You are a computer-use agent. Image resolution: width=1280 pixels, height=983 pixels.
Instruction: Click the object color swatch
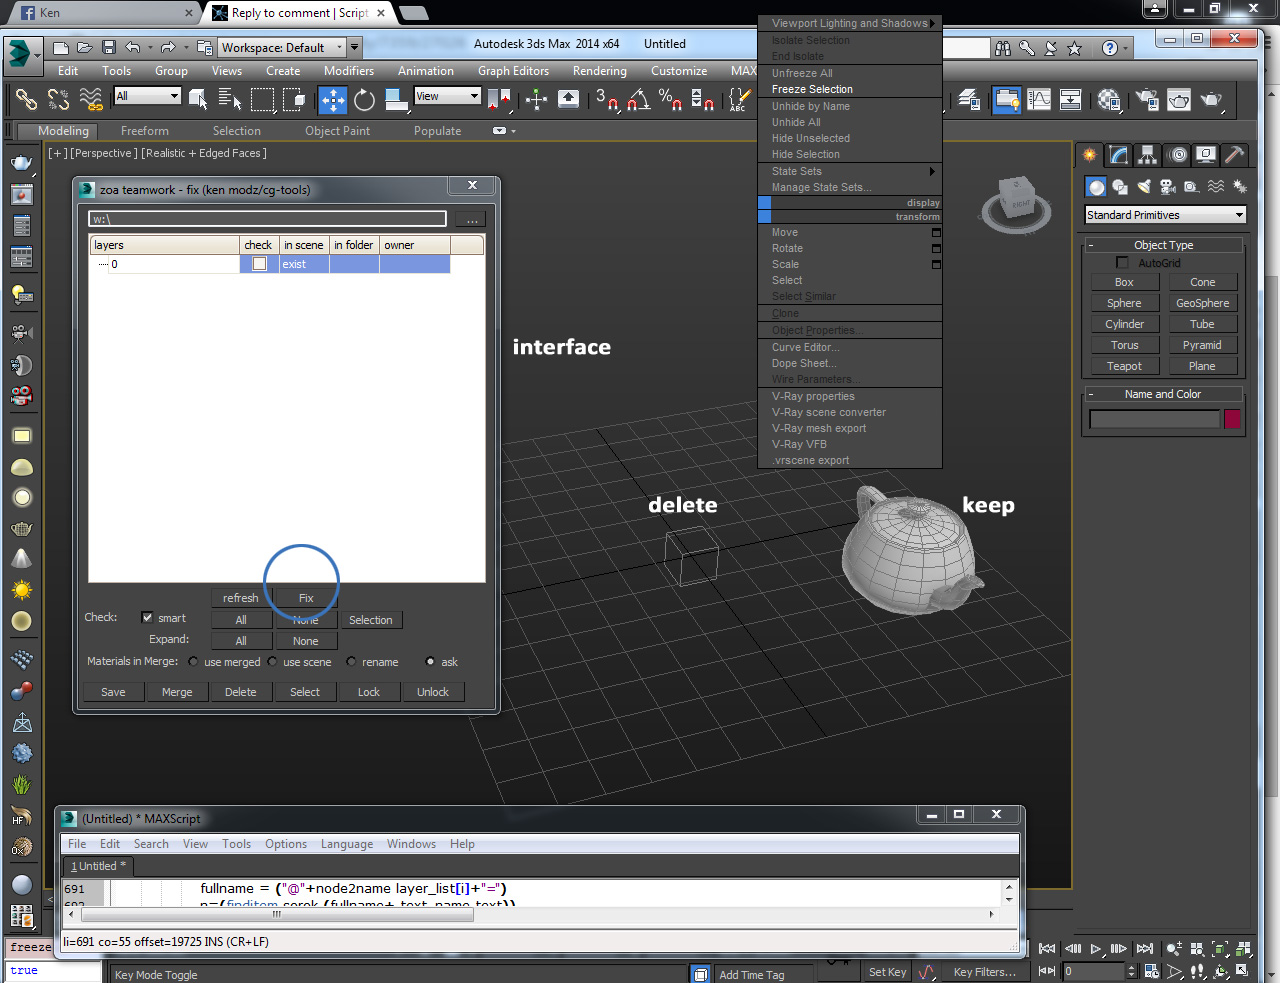(x=1232, y=419)
